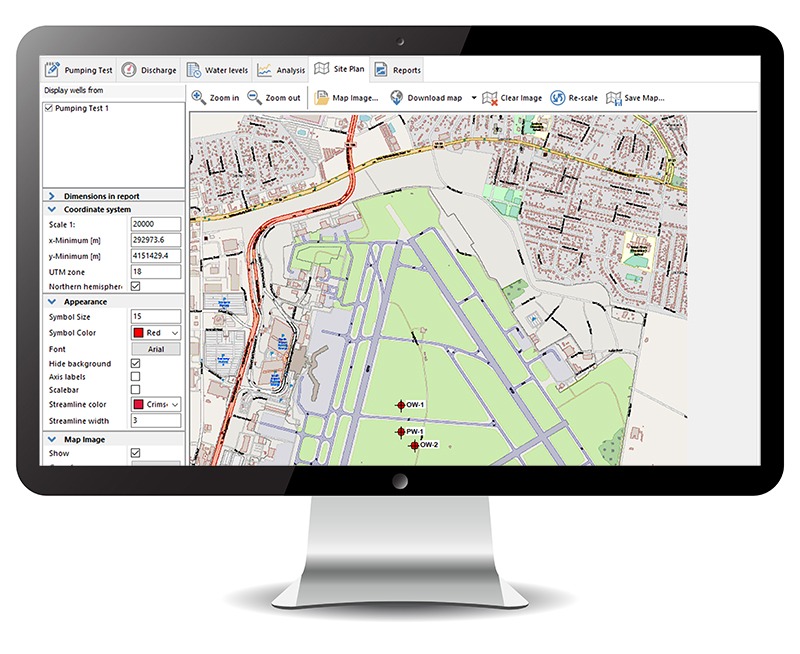Click the Save Map icon
800x654 pixels.
pos(614,98)
